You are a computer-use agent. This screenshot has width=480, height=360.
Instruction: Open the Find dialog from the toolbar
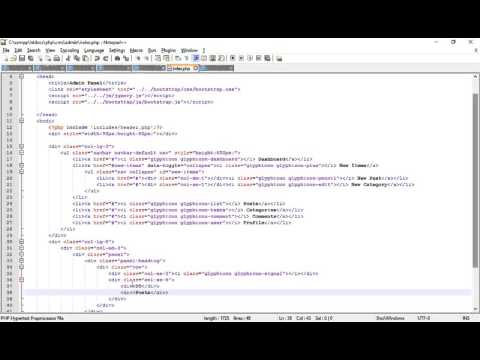pos(117,58)
